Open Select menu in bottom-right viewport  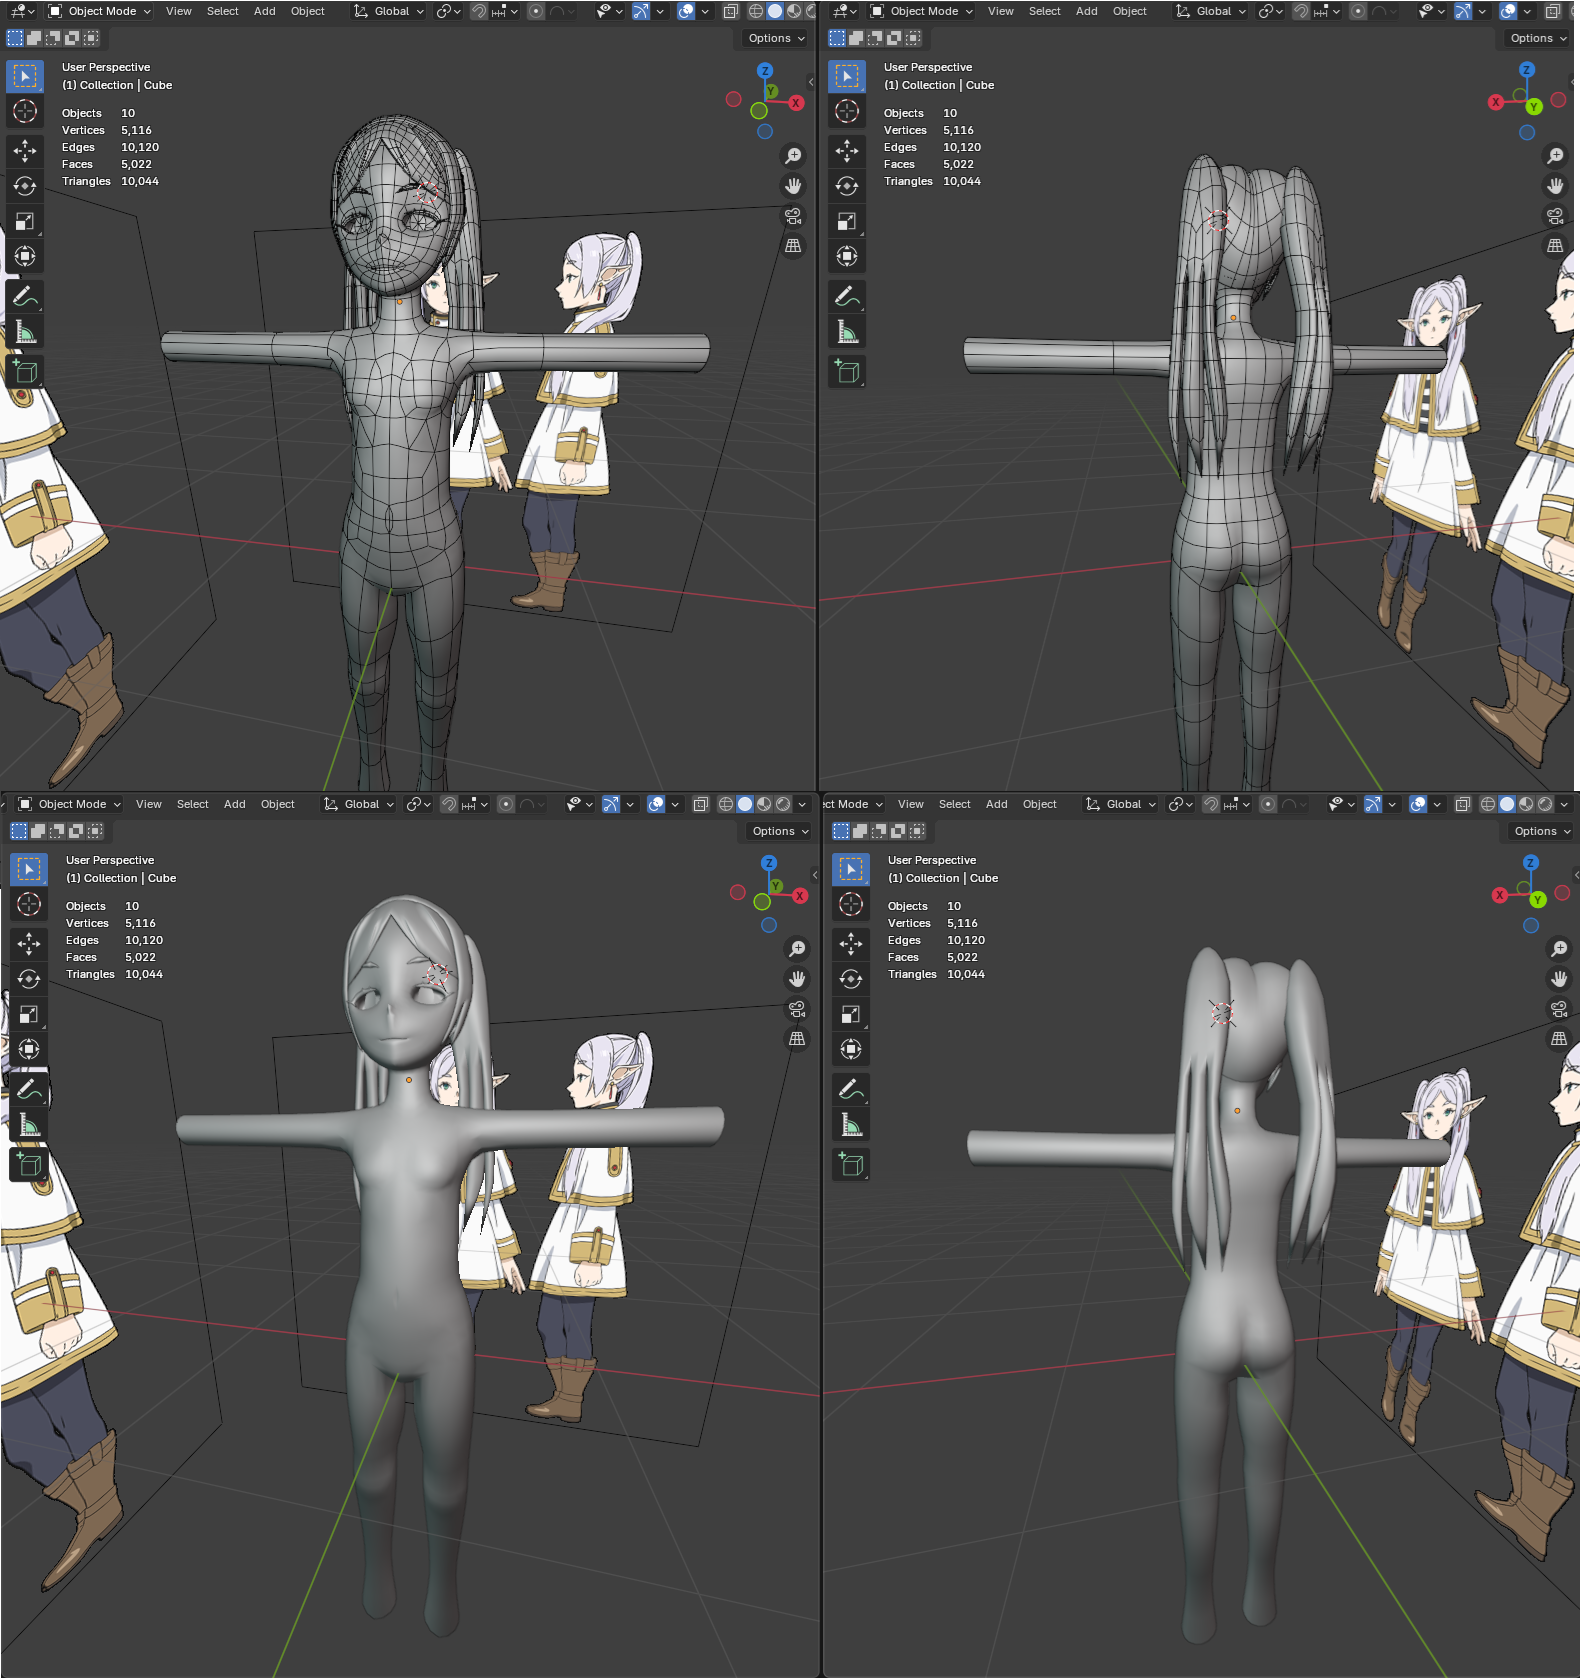955,804
